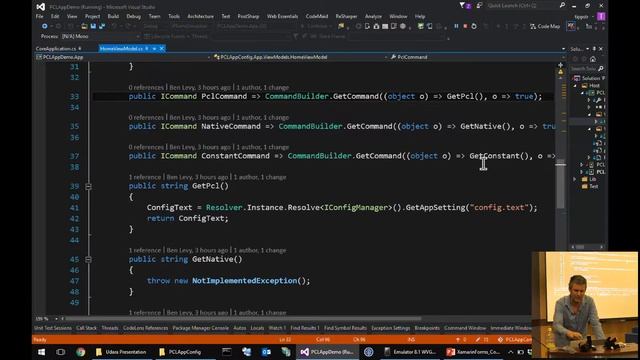Pause debugging with the Break All icon

(x=456, y=26)
